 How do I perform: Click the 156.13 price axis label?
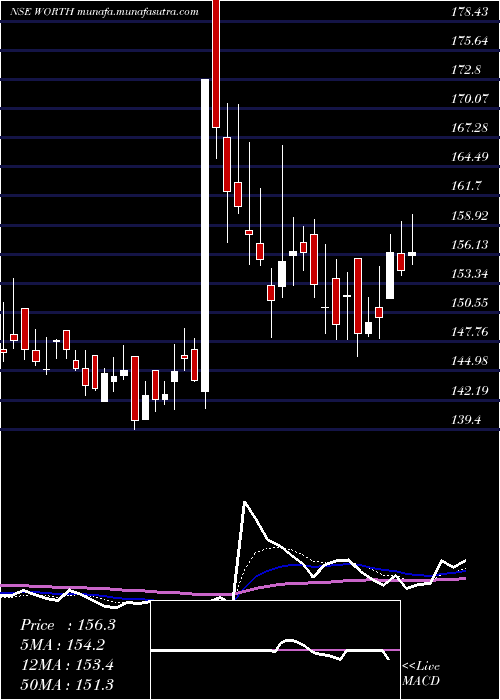tap(469, 245)
